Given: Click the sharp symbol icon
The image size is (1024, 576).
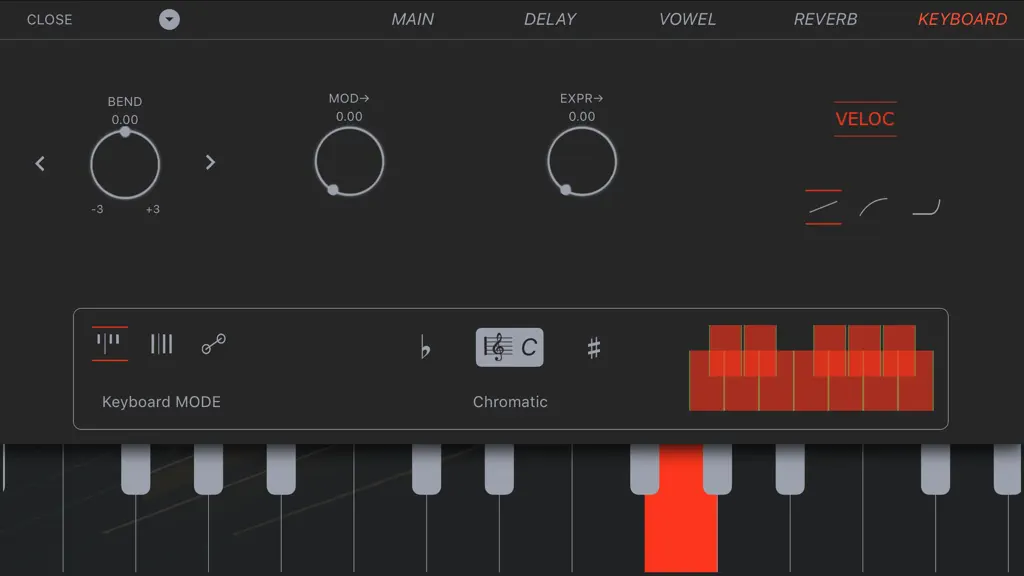Looking at the screenshot, I should tap(594, 347).
